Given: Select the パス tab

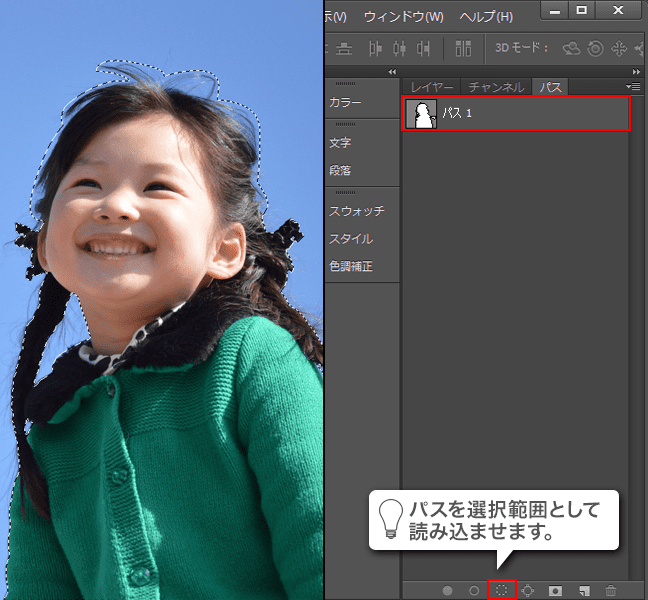Looking at the screenshot, I should tap(550, 87).
